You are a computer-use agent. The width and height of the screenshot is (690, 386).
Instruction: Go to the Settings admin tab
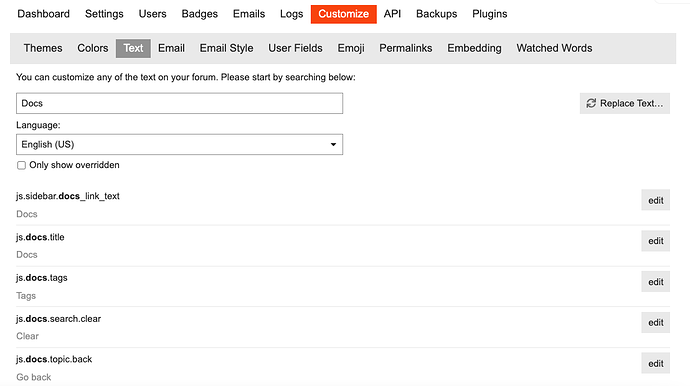104,14
